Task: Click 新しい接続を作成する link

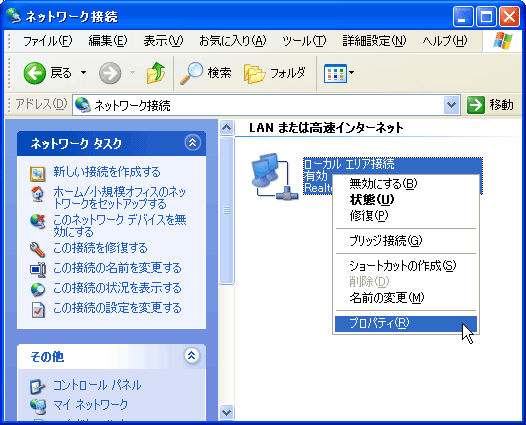Action: point(107,172)
